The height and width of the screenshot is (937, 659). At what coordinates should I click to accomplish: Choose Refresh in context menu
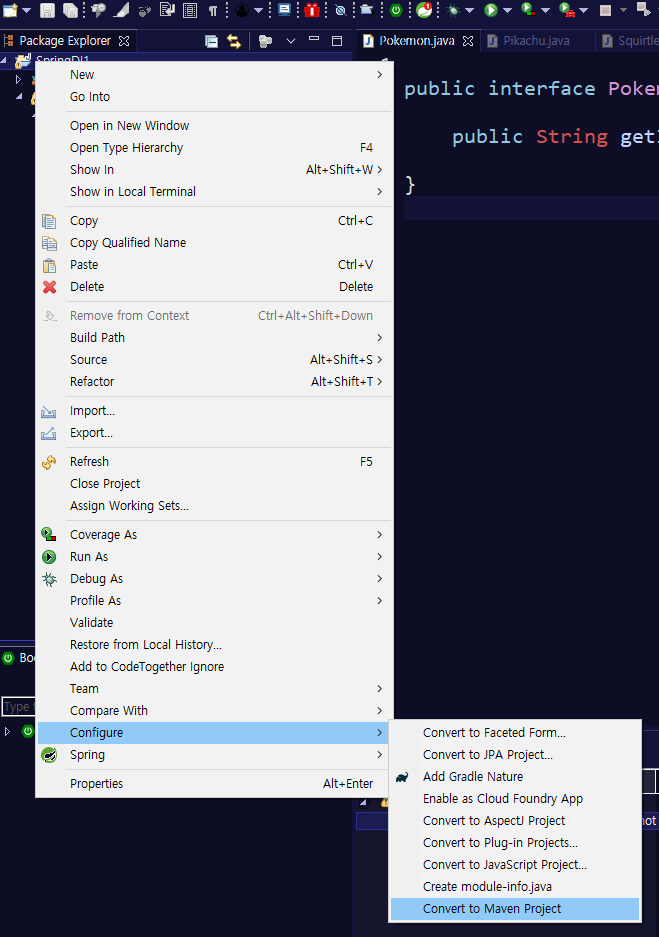[215, 462]
